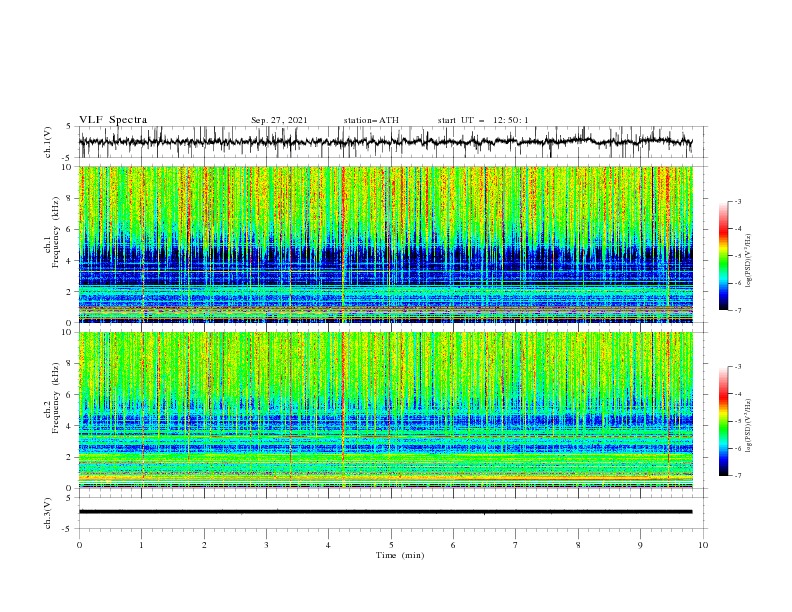Image resolution: width=792 pixels, height=612 pixels.
Task: Click the "10" tick on the time axis
Action: [x=703, y=545]
